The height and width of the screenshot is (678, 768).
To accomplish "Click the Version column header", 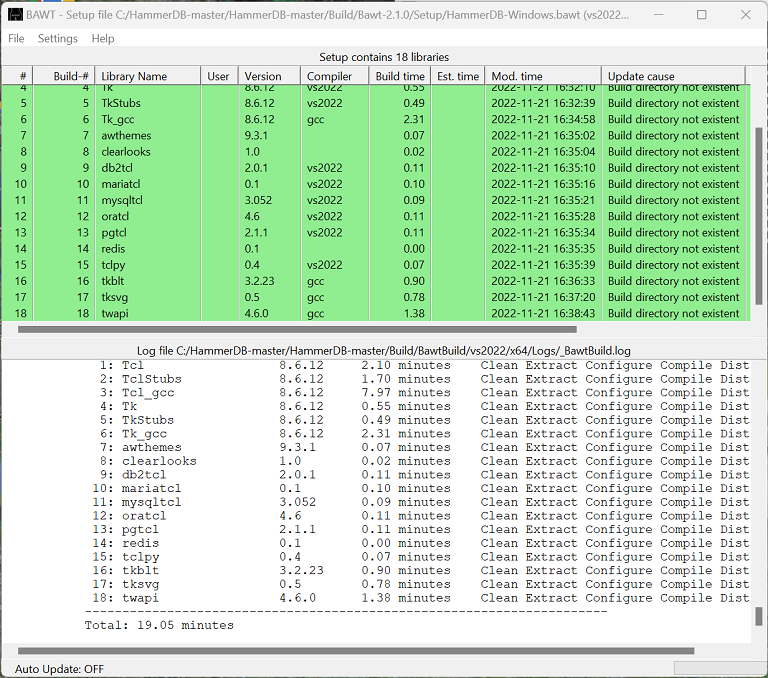I will (x=264, y=76).
